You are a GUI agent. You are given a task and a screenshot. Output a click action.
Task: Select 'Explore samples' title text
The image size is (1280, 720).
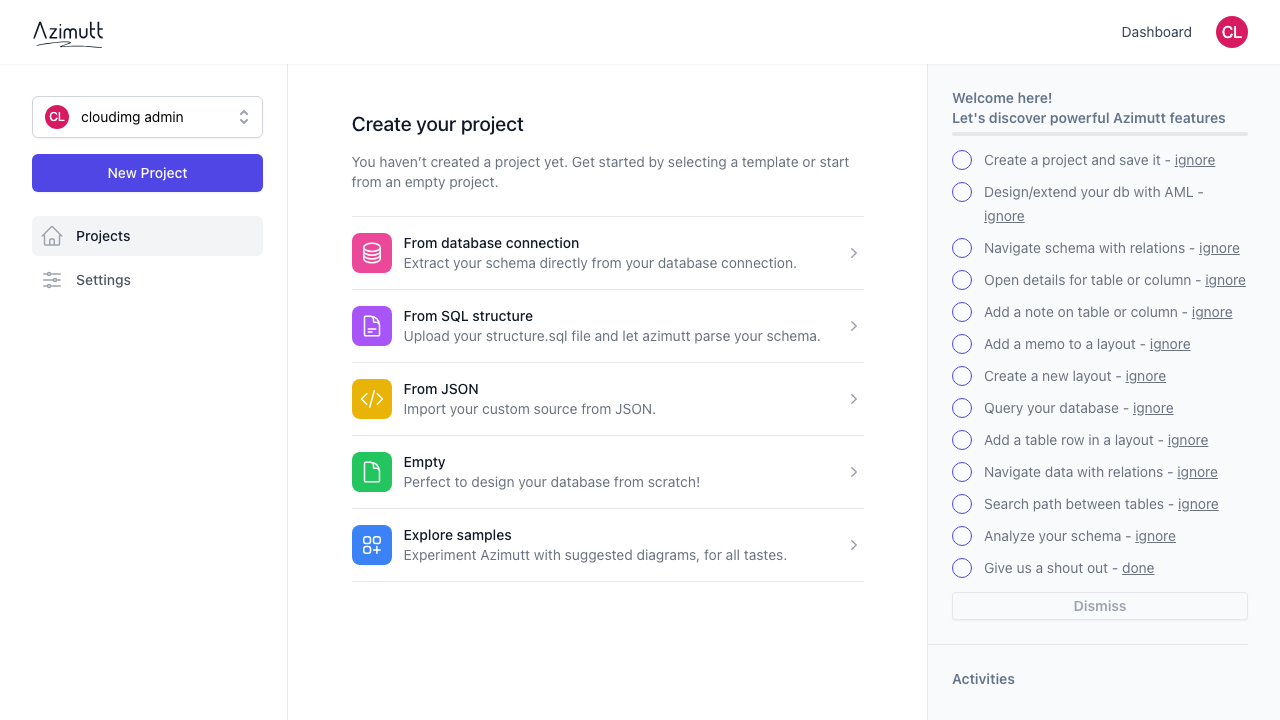tap(457, 535)
